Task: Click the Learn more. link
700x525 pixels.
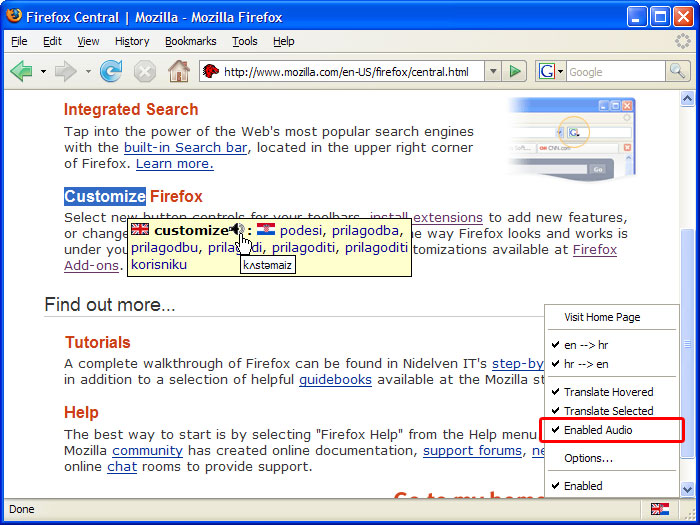Action: tap(175, 163)
